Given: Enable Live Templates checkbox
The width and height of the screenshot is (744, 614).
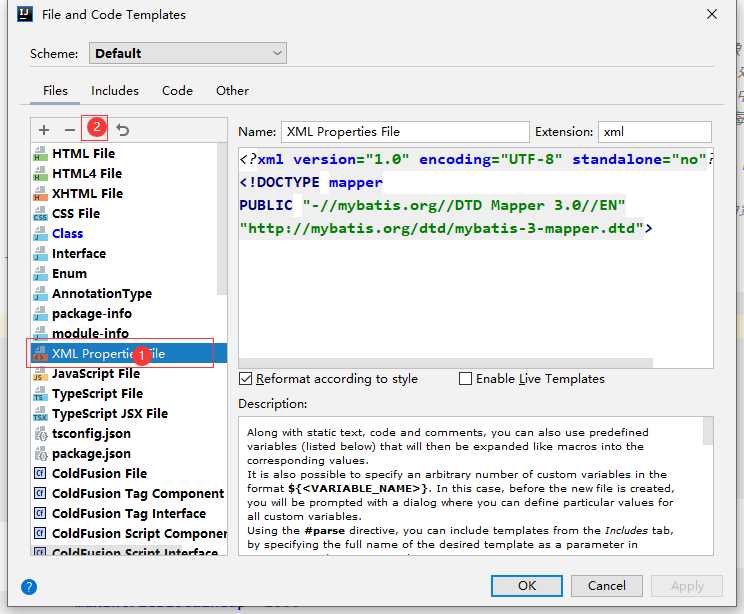Looking at the screenshot, I should pos(465,378).
